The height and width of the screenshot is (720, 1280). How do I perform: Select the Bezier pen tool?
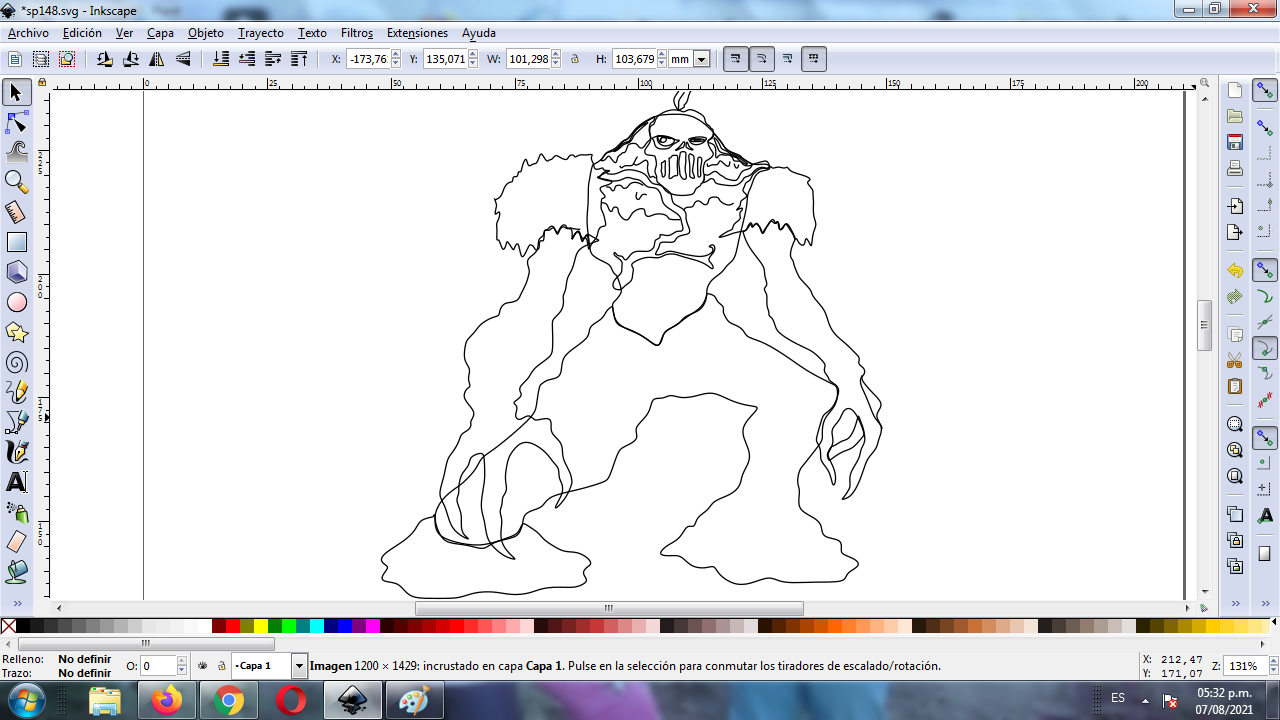click(16, 422)
